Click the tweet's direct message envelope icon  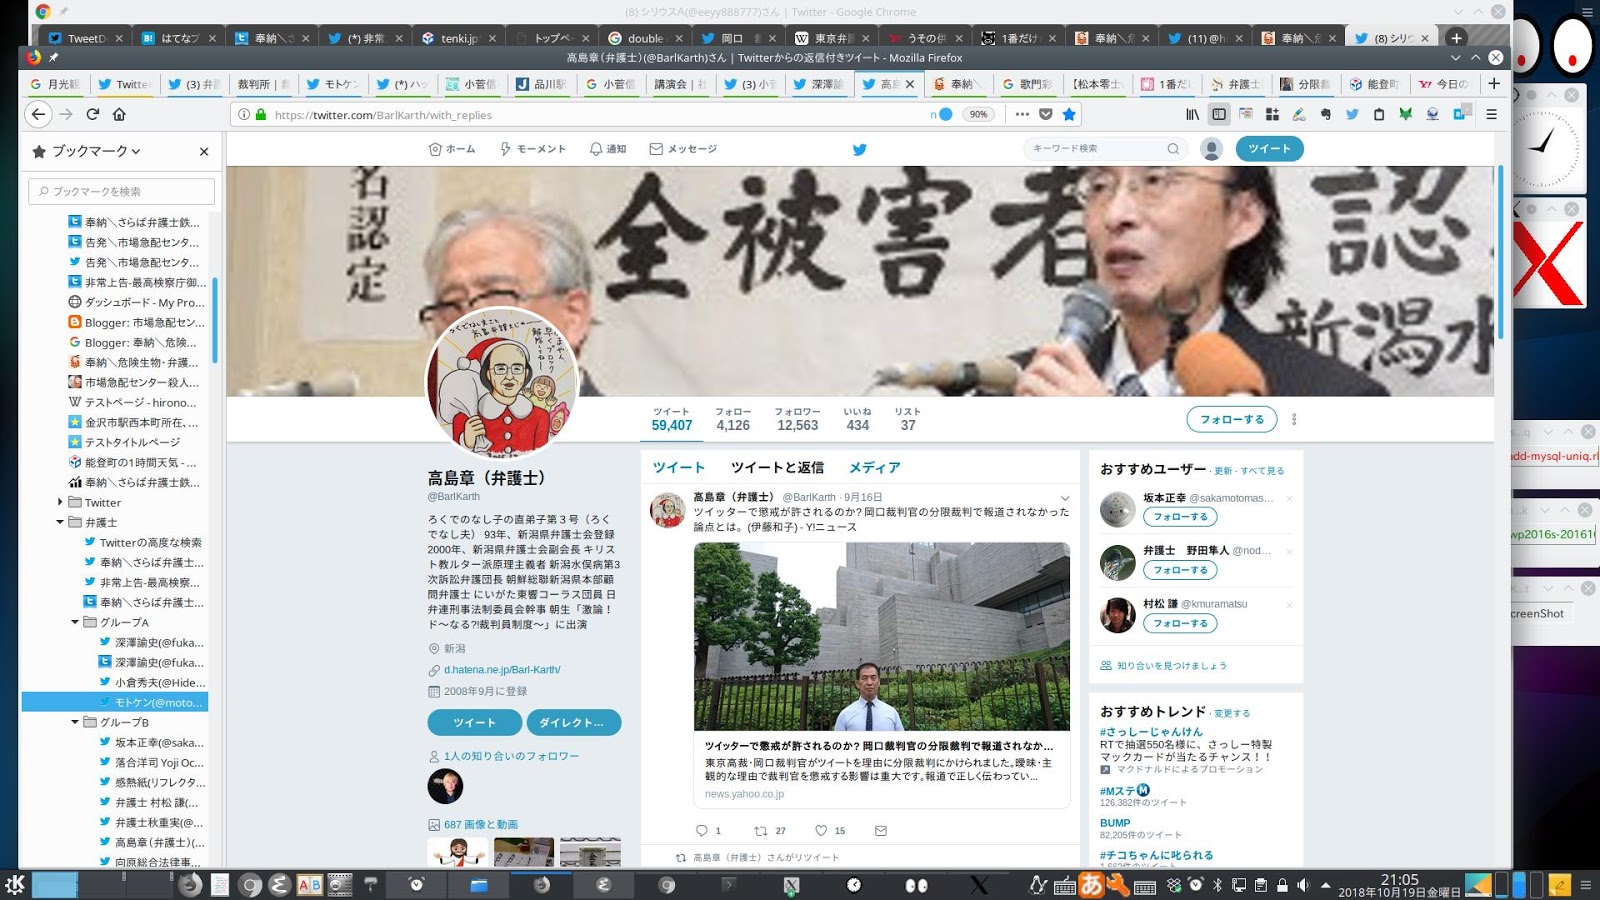[x=880, y=831]
